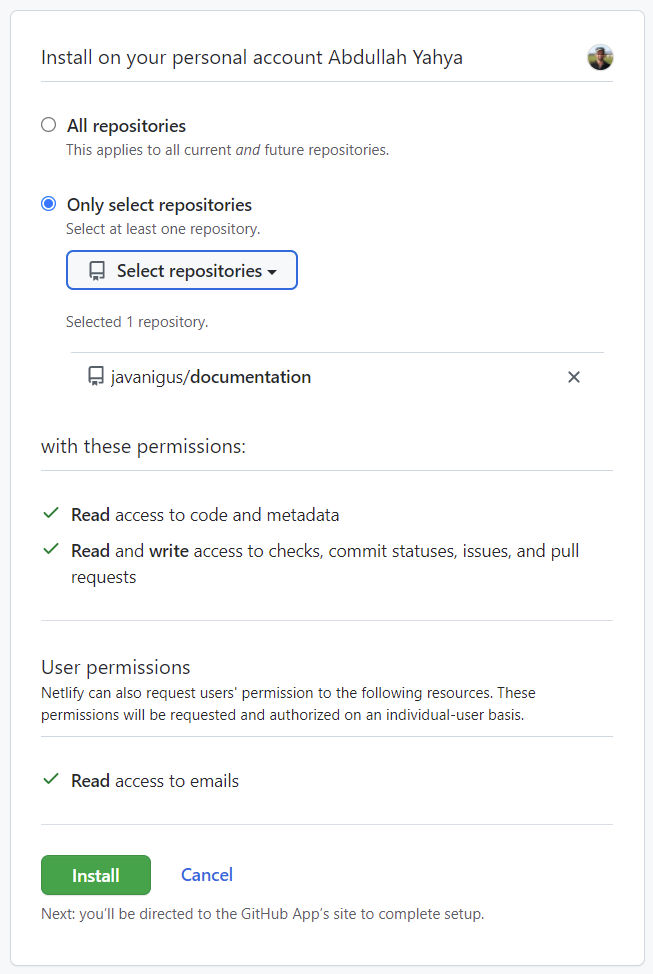The image size is (653, 974).
Task: Click the 'with these permissions:' heading
Action: (x=144, y=447)
